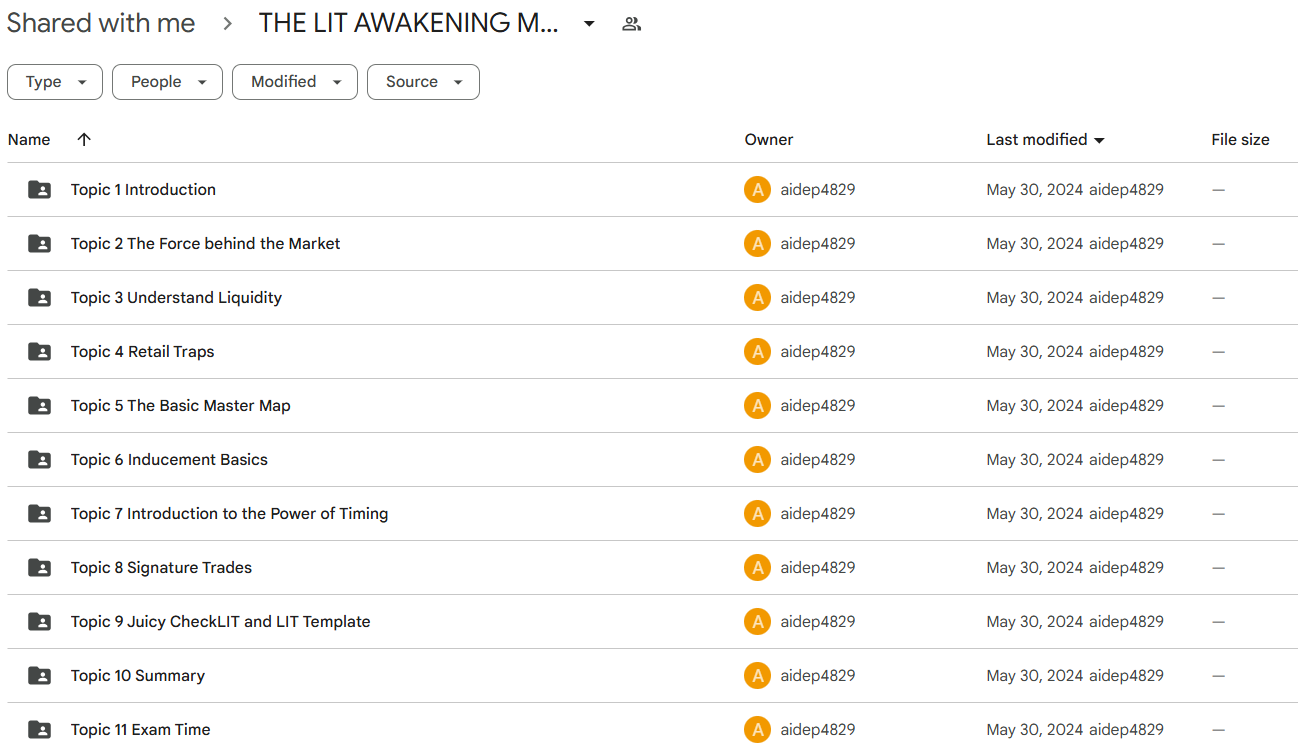Image resolution: width=1298 pixels, height=756 pixels.
Task: Click the folder icon beside Topic 2 The Force behind the Market
Action: click(39, 243)
